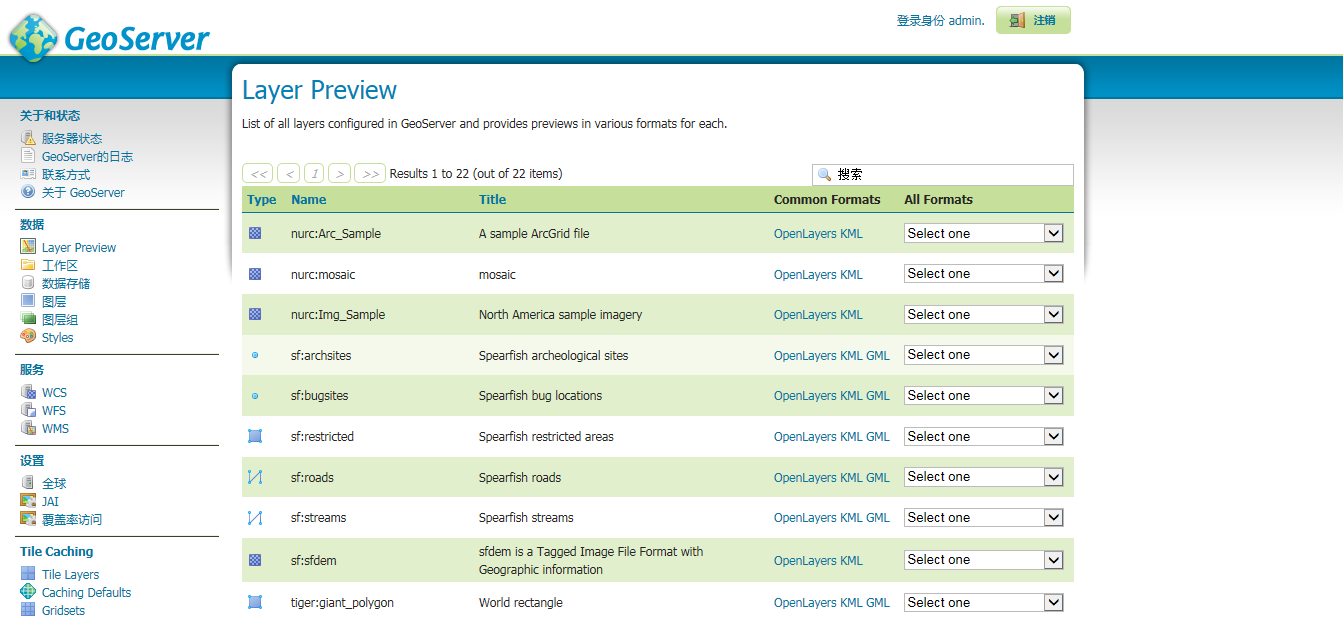Click raster type icon for nurc:Arc_Sample
The height and width of the screenshot is (622, 1343).
coord(255,233)
